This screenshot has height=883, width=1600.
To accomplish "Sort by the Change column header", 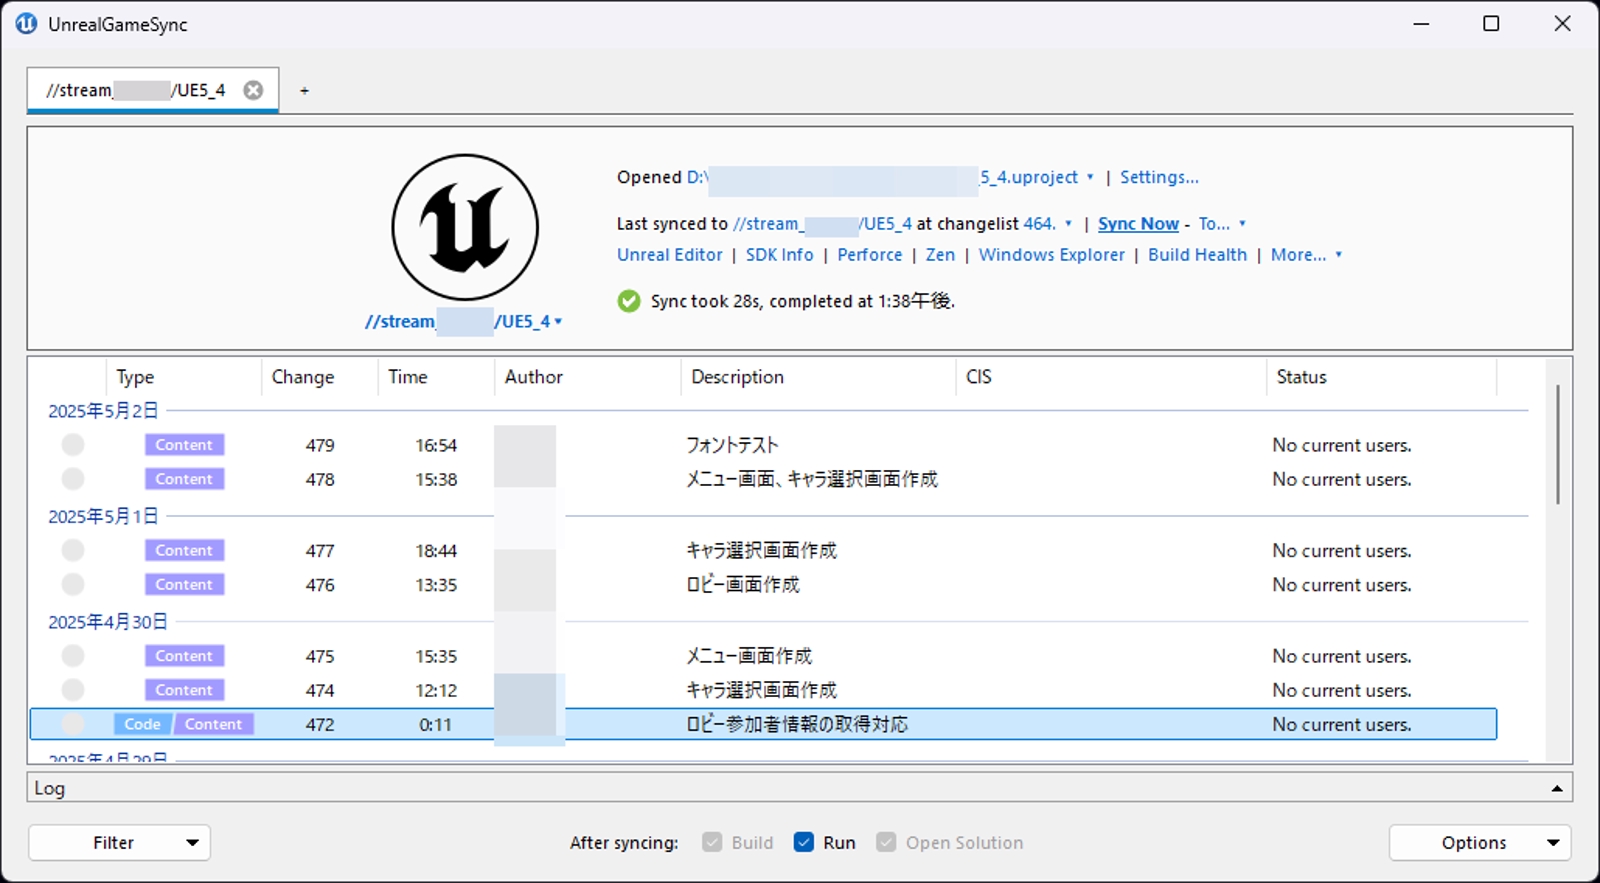I will 303,377.
